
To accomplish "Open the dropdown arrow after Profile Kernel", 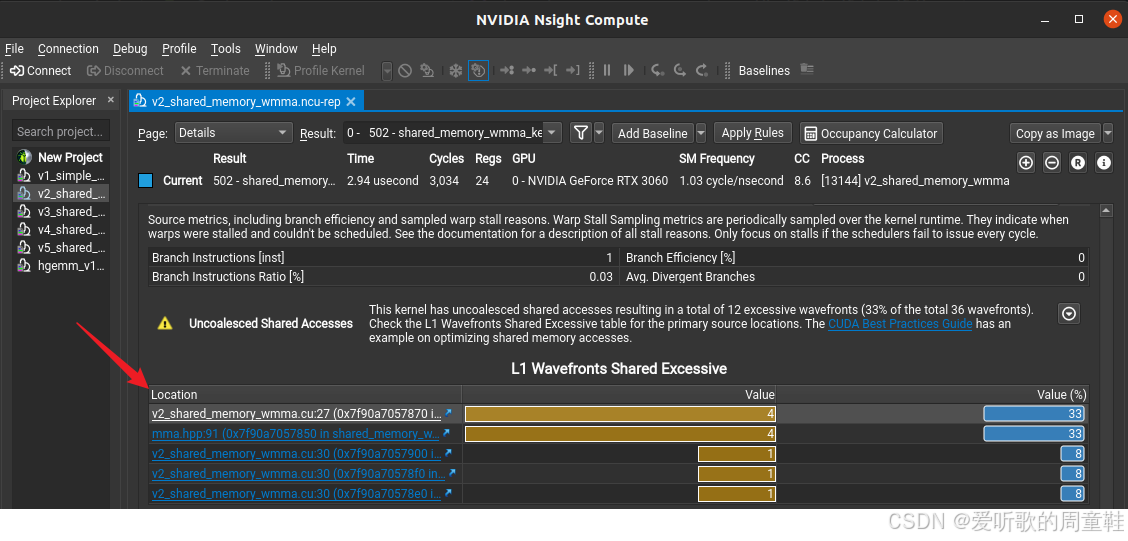I will click(387, 71).
